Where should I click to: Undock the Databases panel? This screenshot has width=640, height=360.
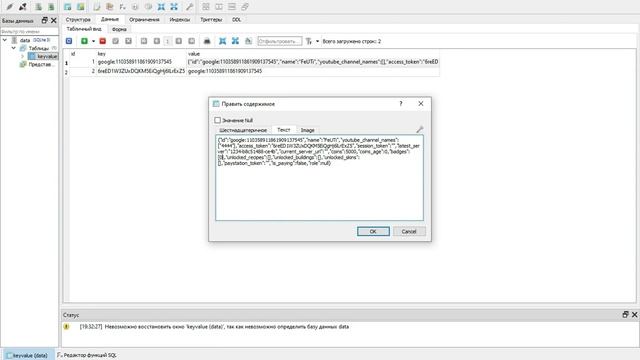pyautogui.click(x=44, y=20)
